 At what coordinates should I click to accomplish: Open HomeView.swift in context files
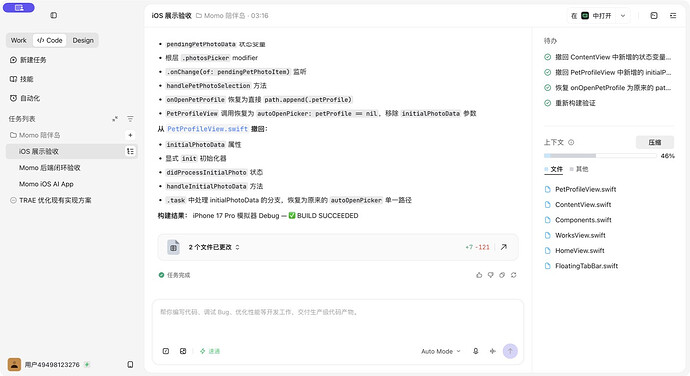click(580, 251)
